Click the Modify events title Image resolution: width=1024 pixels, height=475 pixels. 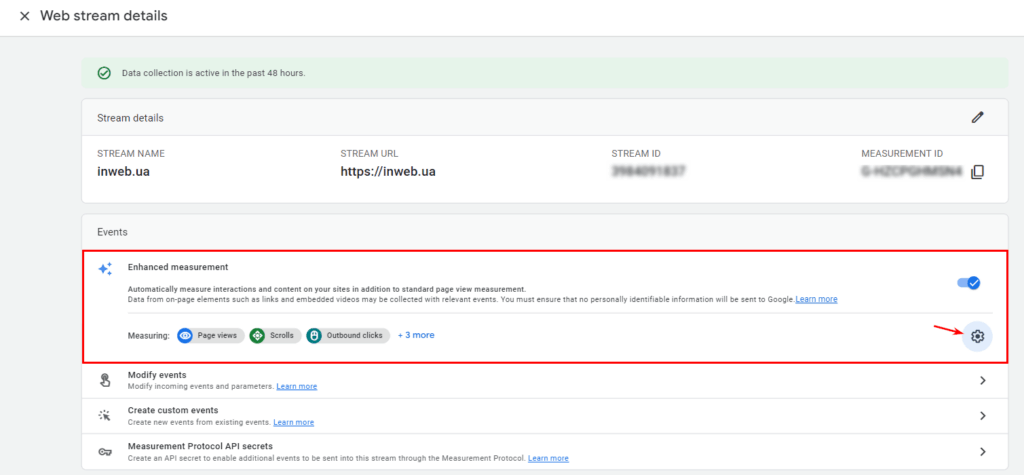(x=157, y=375)
